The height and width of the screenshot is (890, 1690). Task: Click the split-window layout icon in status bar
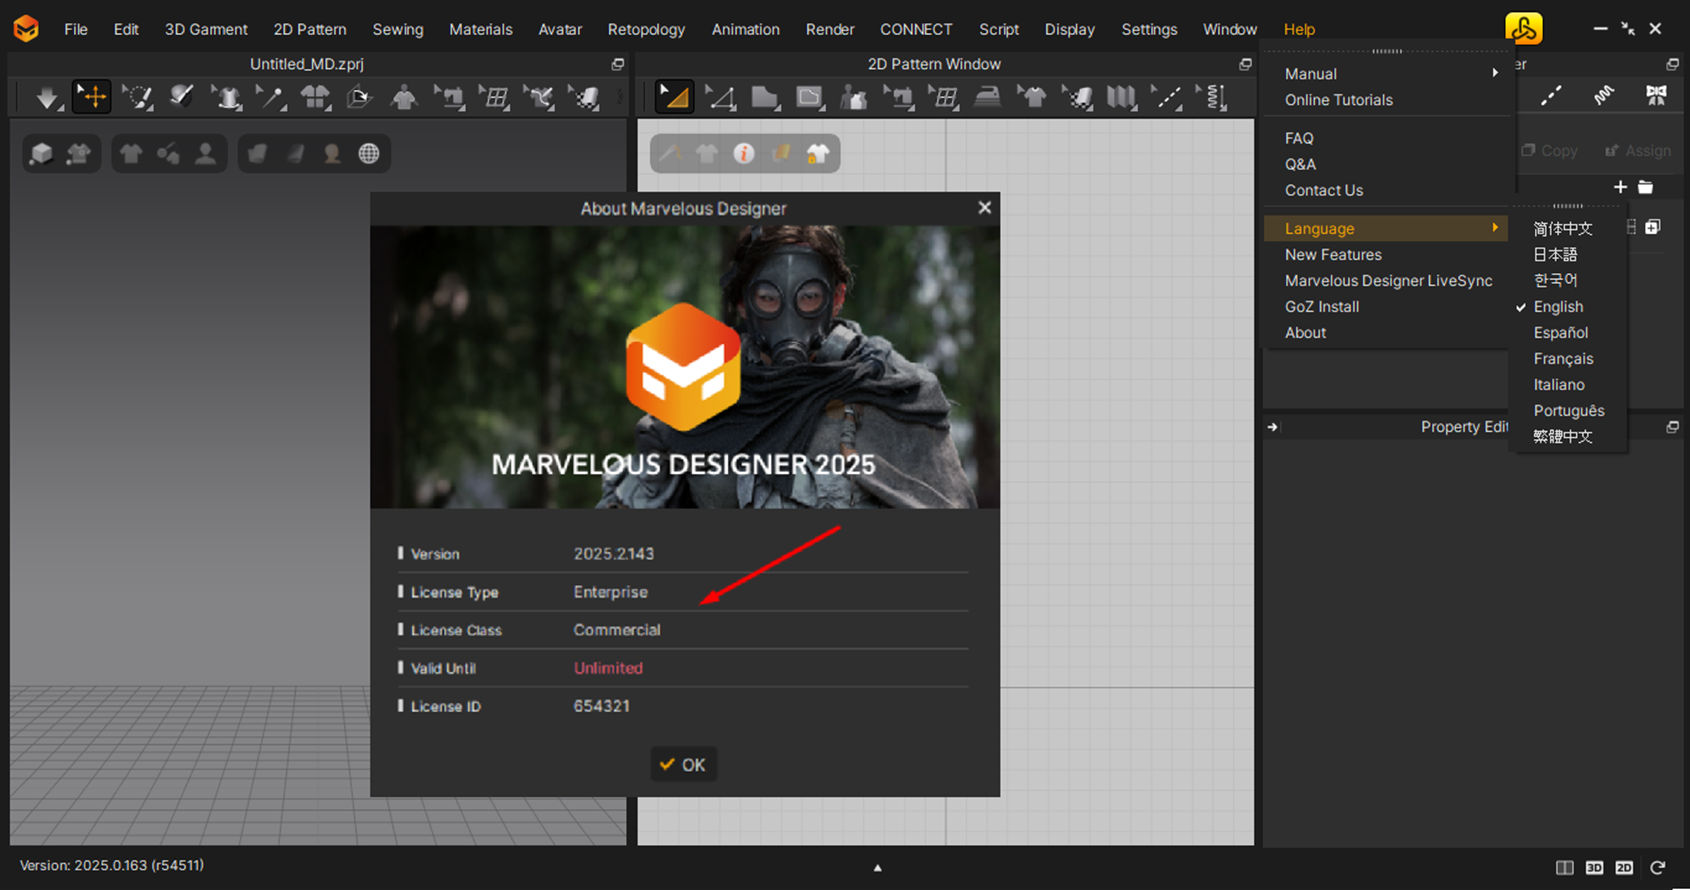coord(1565,868)
